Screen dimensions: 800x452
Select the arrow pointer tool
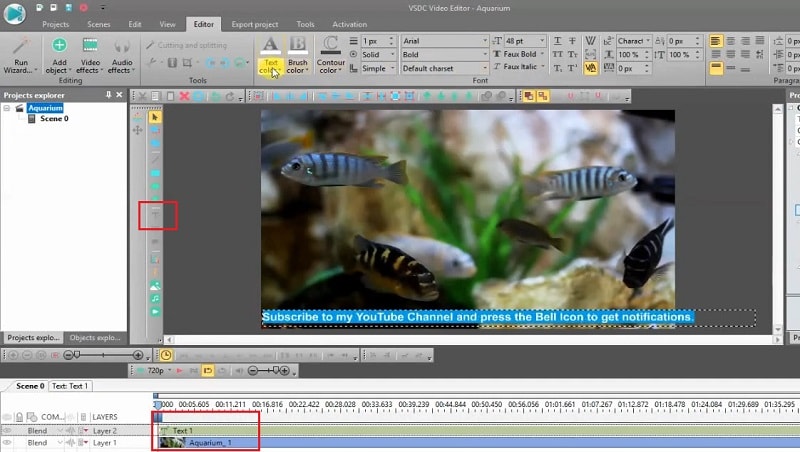pyautogui.click(x=155, y=117)
